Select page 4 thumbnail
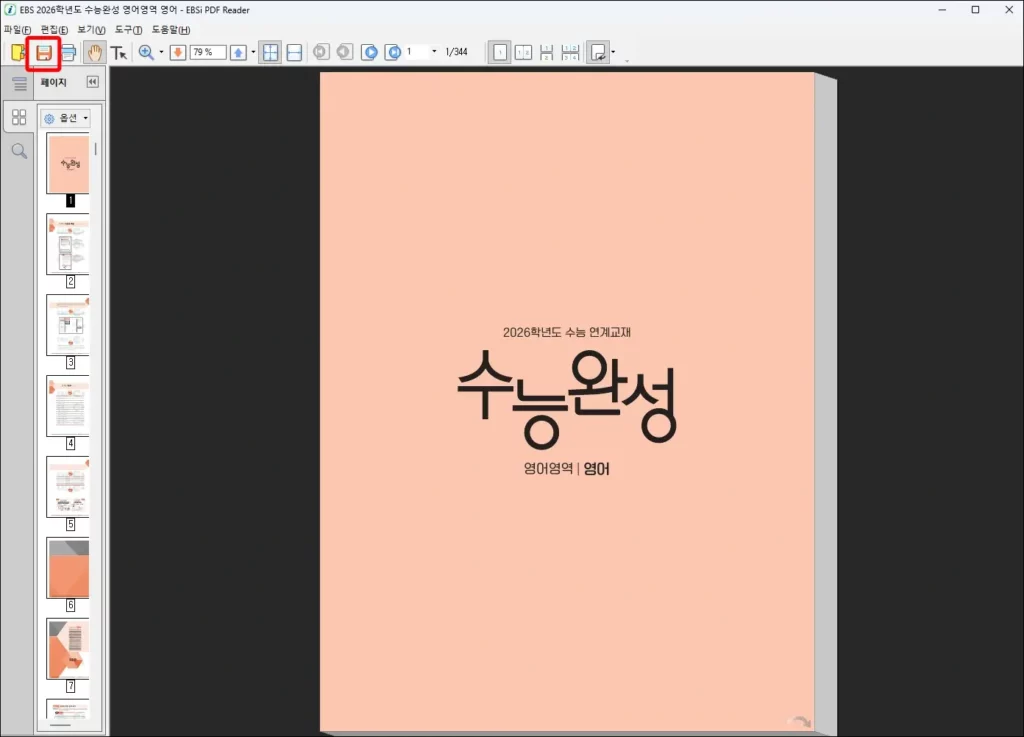The image size is (1024, 737). point(68,406)
